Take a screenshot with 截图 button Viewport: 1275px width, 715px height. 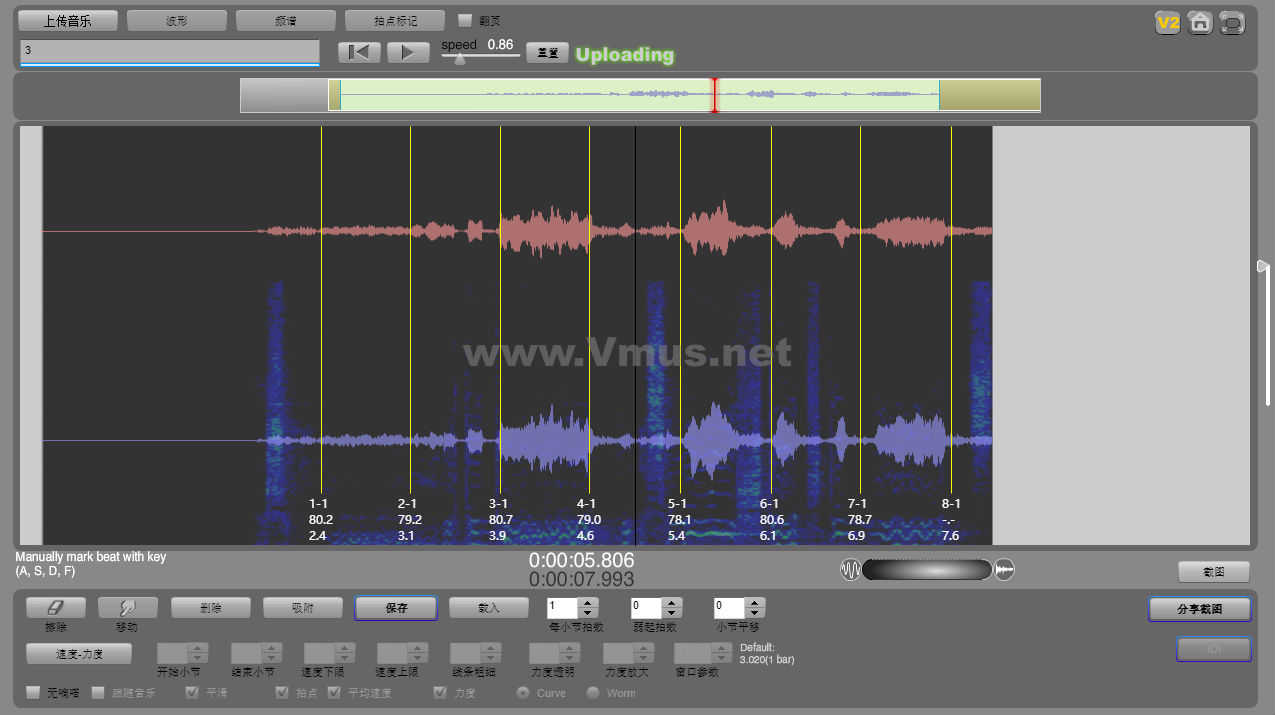pos(1213,572)
